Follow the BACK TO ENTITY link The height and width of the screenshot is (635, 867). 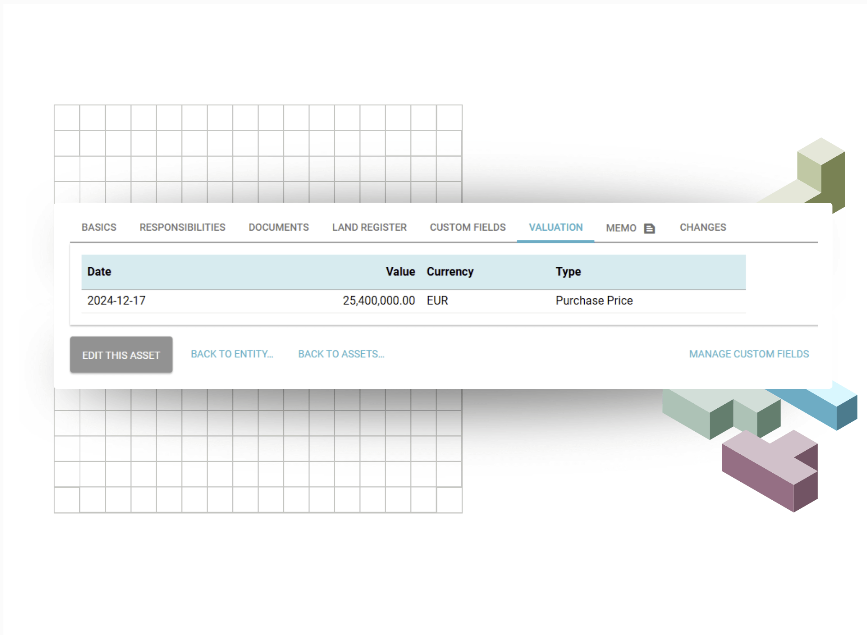click(232, 354)
